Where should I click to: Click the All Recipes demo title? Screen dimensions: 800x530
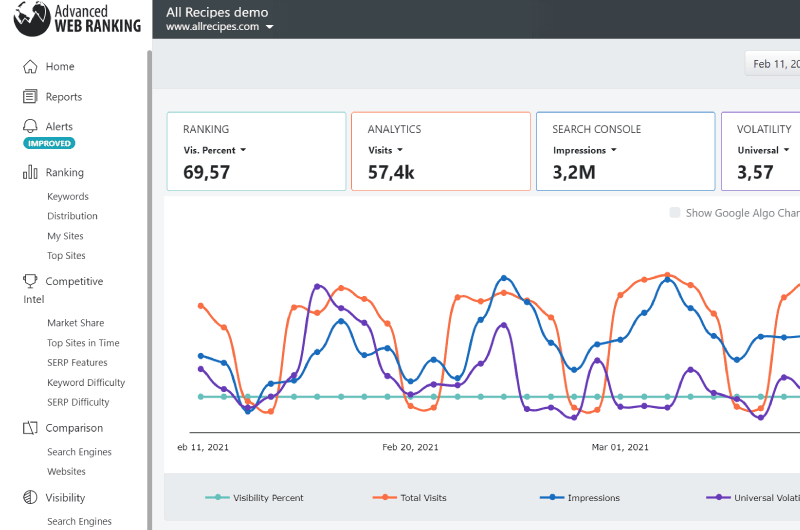(x=217, y=12)
